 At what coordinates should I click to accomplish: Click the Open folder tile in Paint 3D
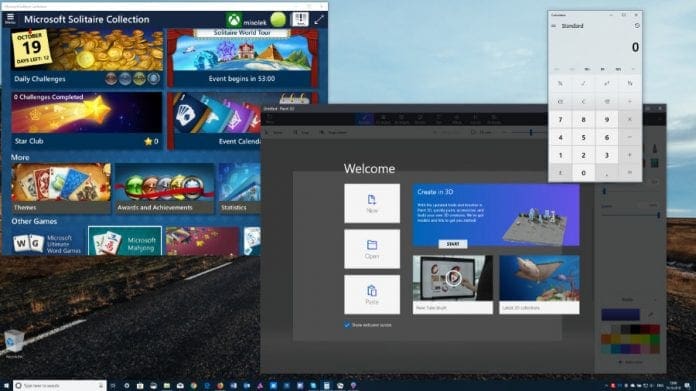coord(372,249)
